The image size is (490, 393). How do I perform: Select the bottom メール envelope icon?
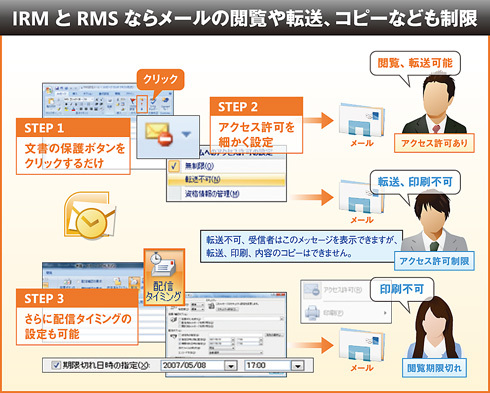362,346
